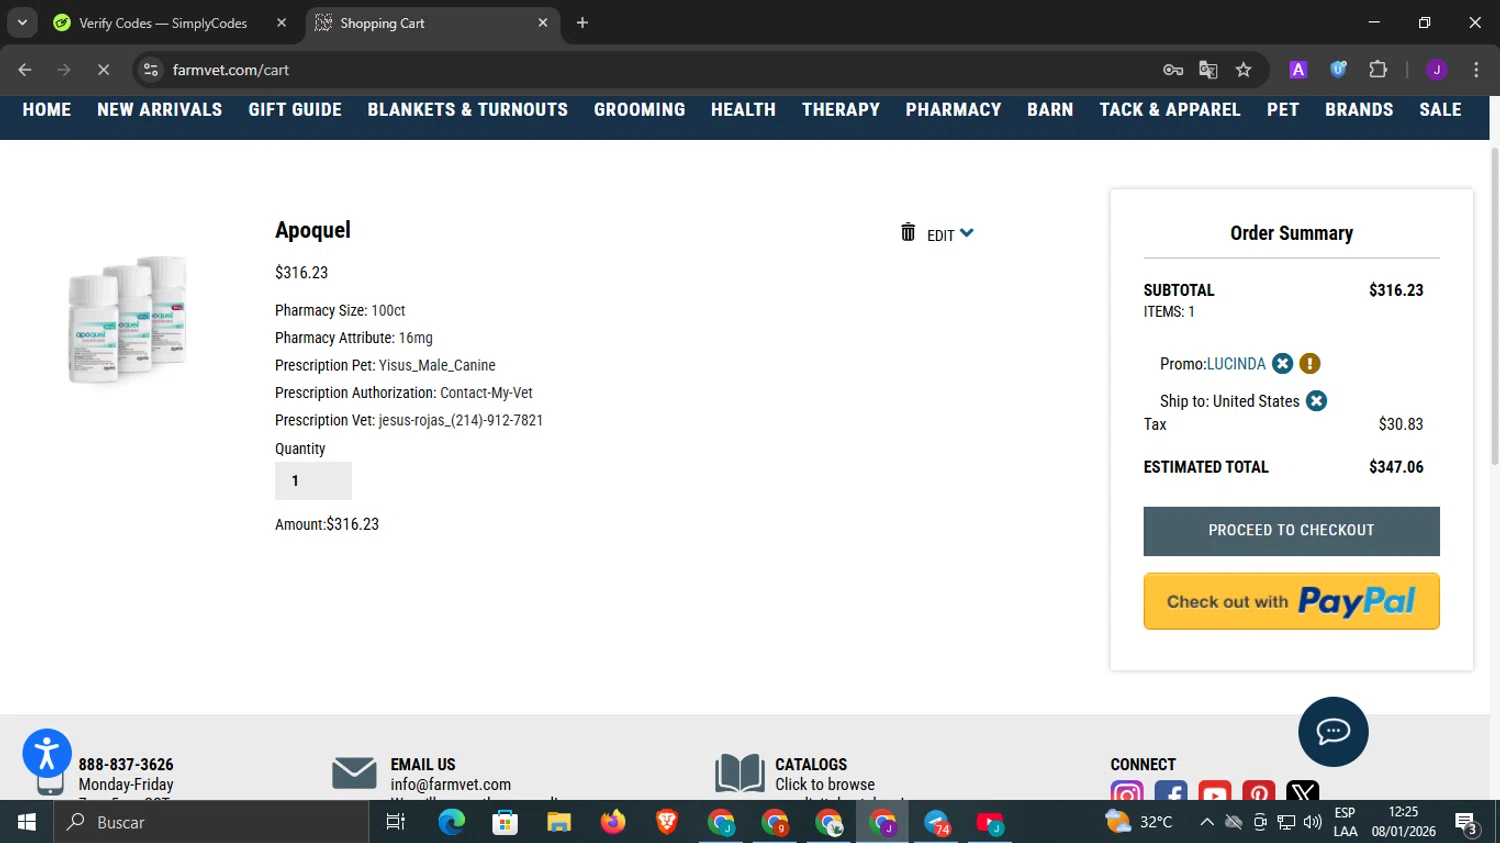
Task: Click the Quantity input field
Action: 313,481
